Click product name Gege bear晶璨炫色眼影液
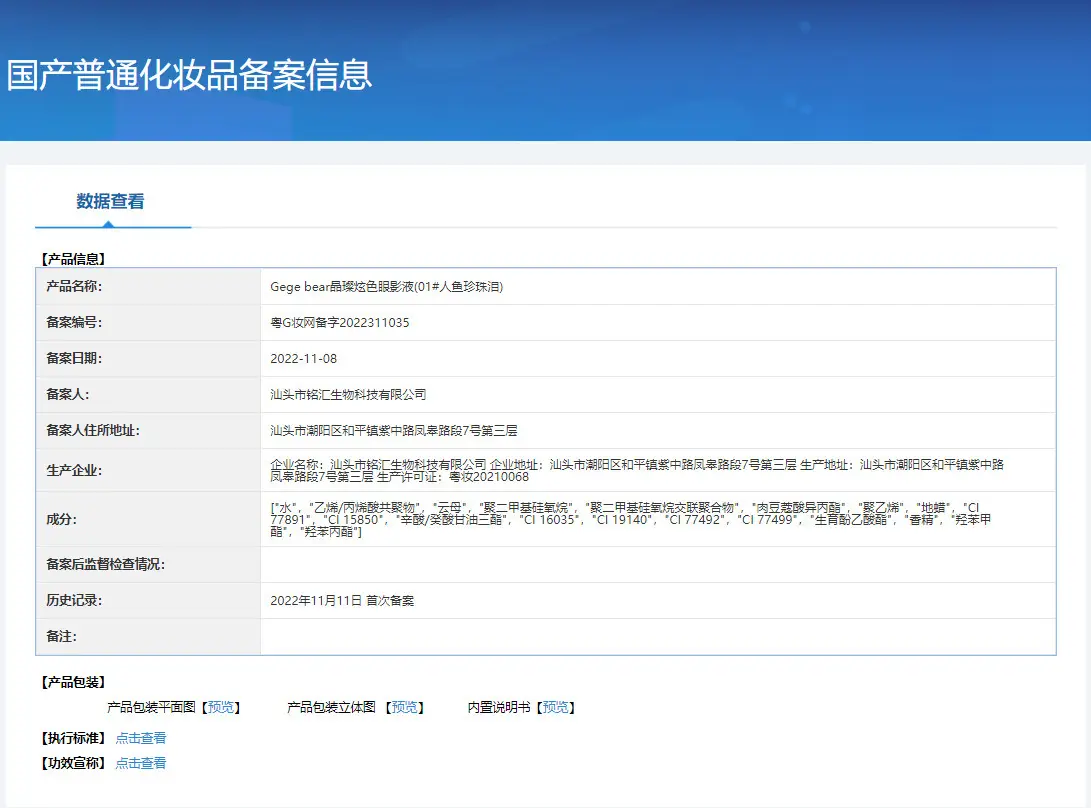Screen dimensions: 1091x808 coord(386,287)
